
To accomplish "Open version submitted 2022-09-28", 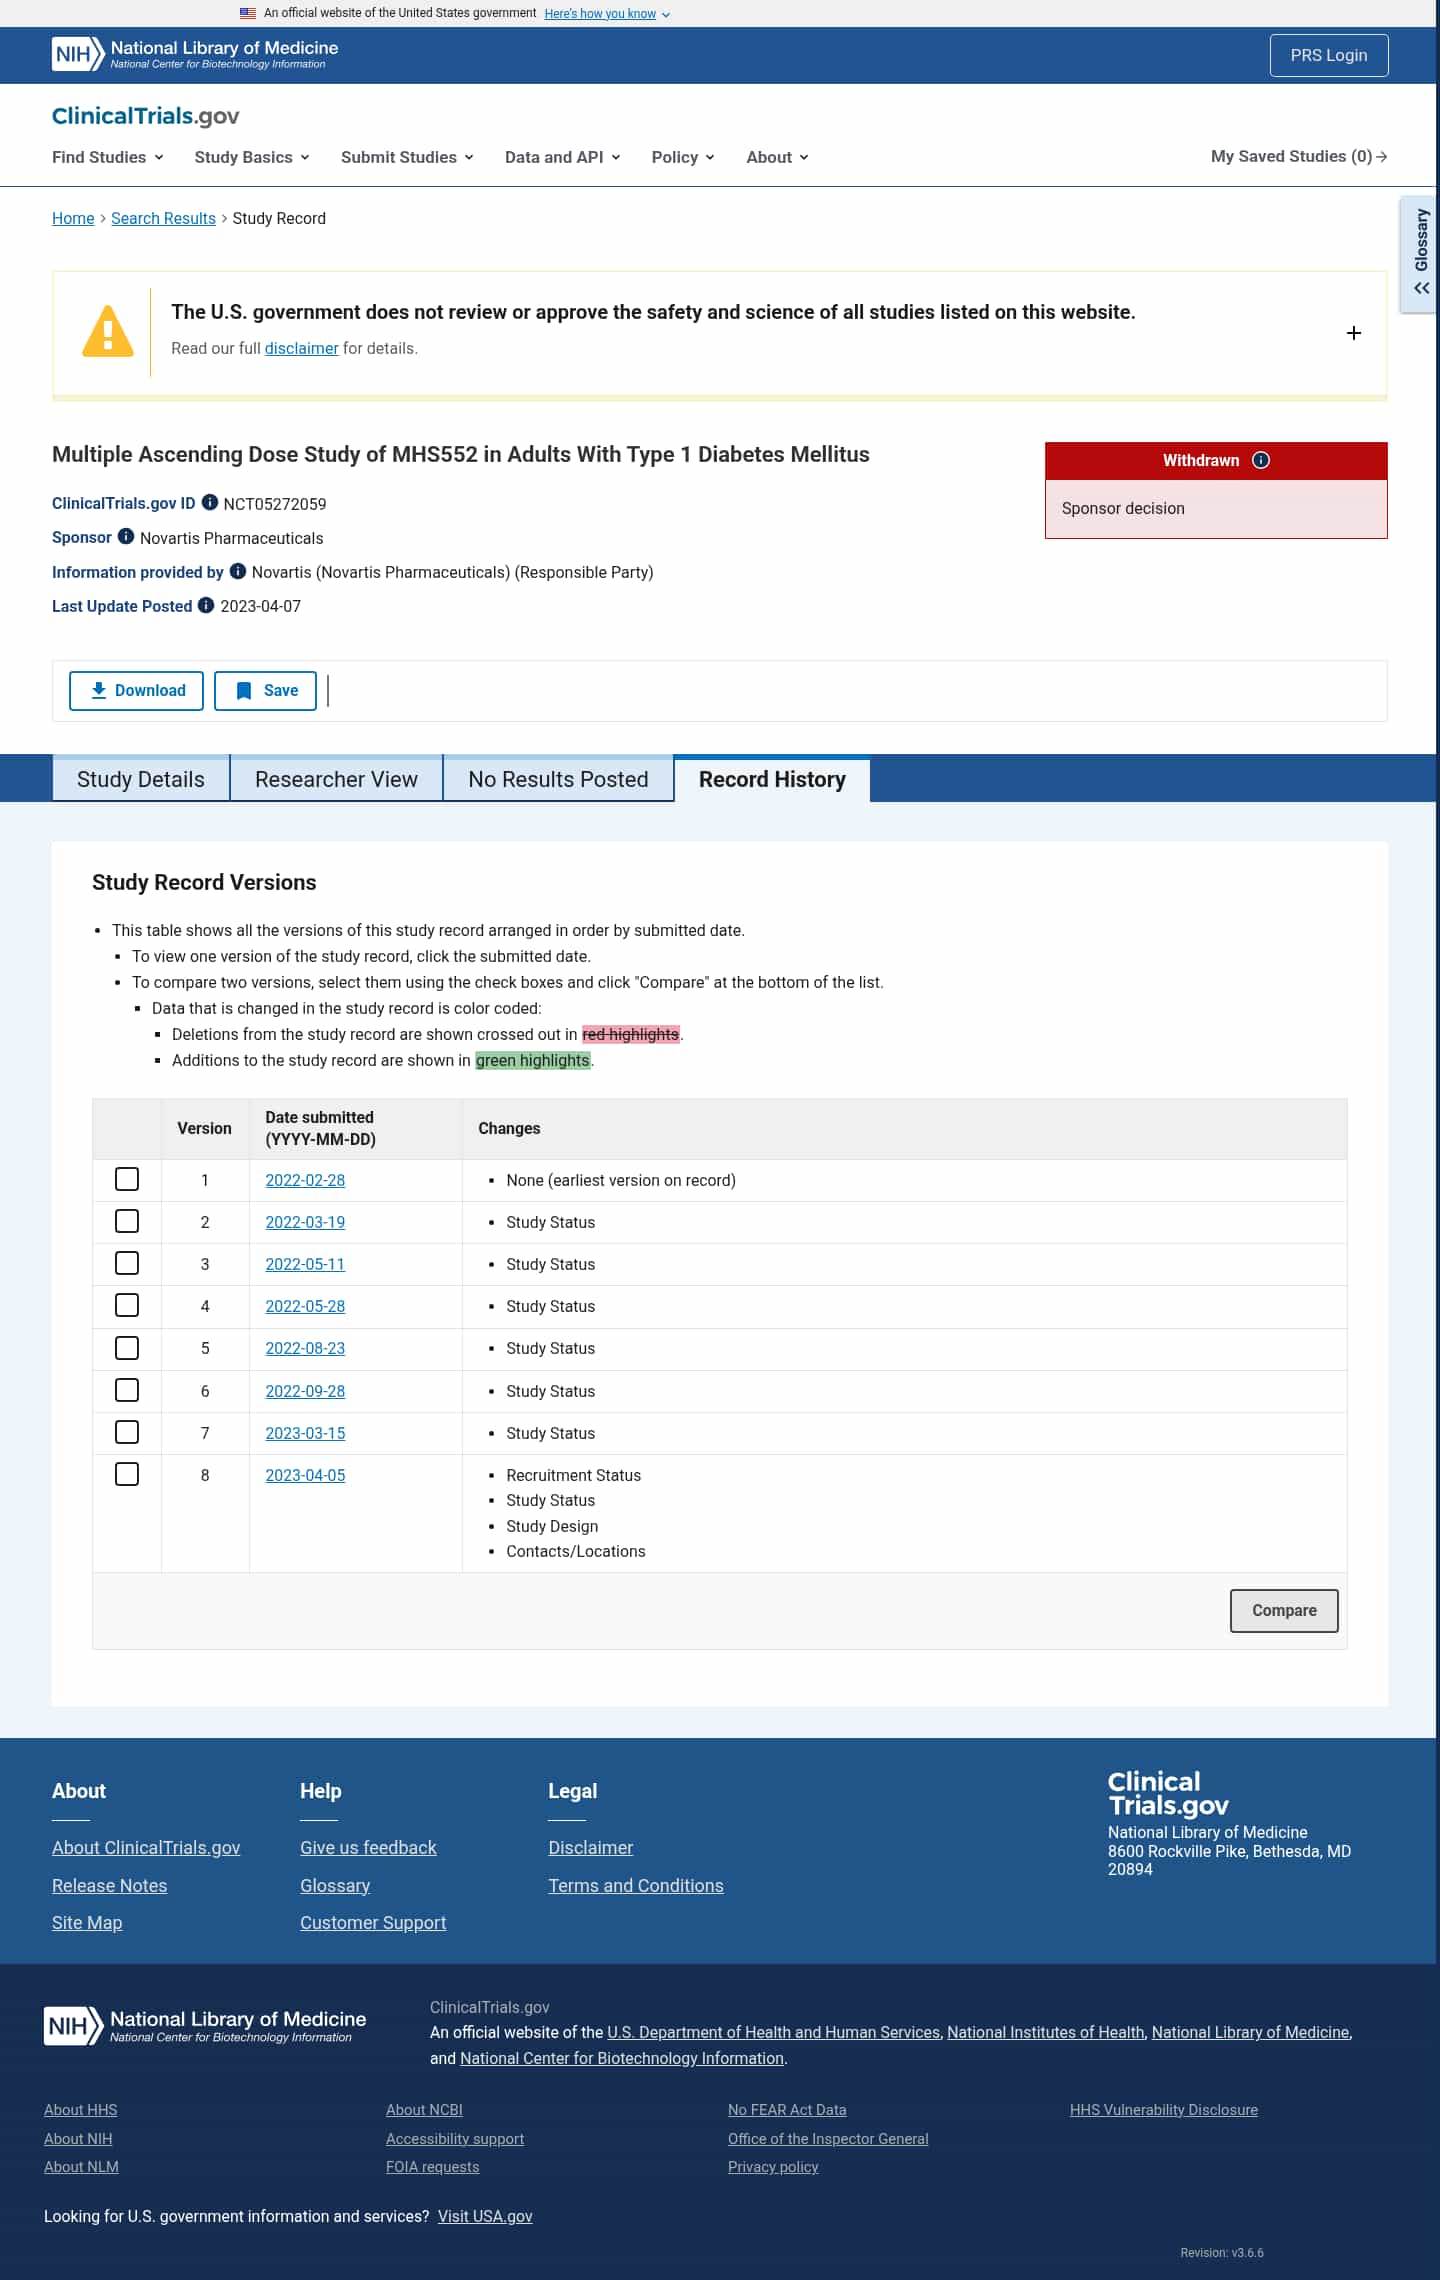I will pos(305,1391).
